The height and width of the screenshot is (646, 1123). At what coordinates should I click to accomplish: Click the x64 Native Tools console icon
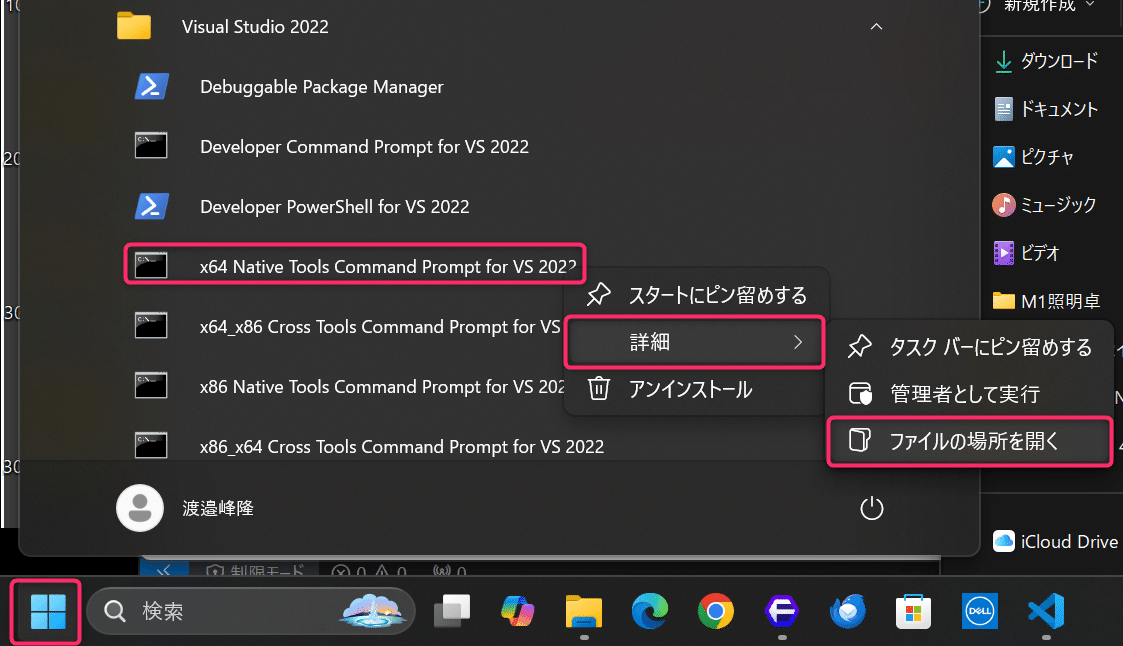(x=151, y=266)
